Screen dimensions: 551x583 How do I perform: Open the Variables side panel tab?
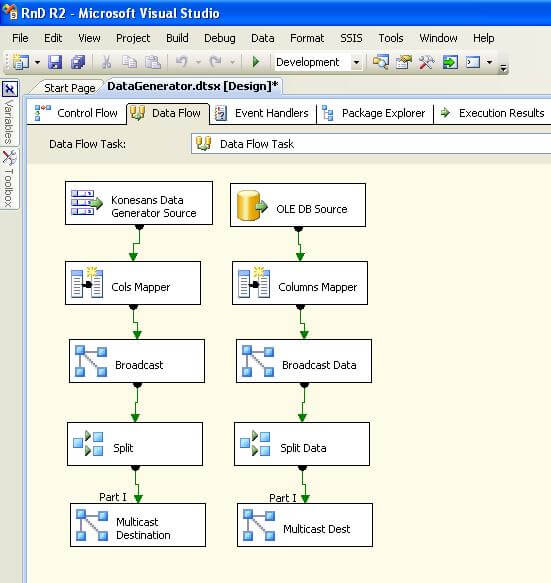(9, 113)
